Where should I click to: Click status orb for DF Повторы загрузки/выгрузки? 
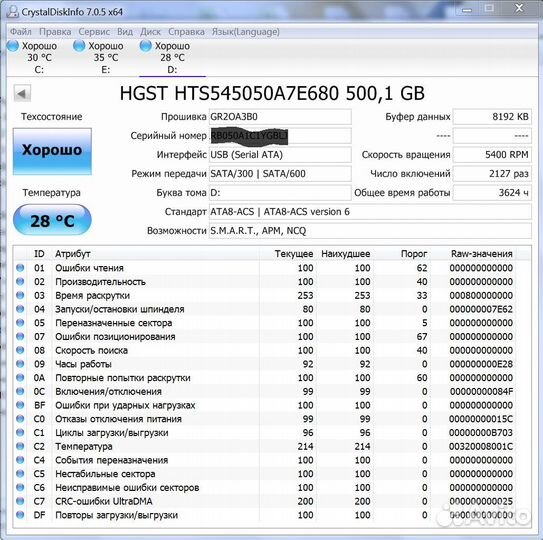coord(20,515)
